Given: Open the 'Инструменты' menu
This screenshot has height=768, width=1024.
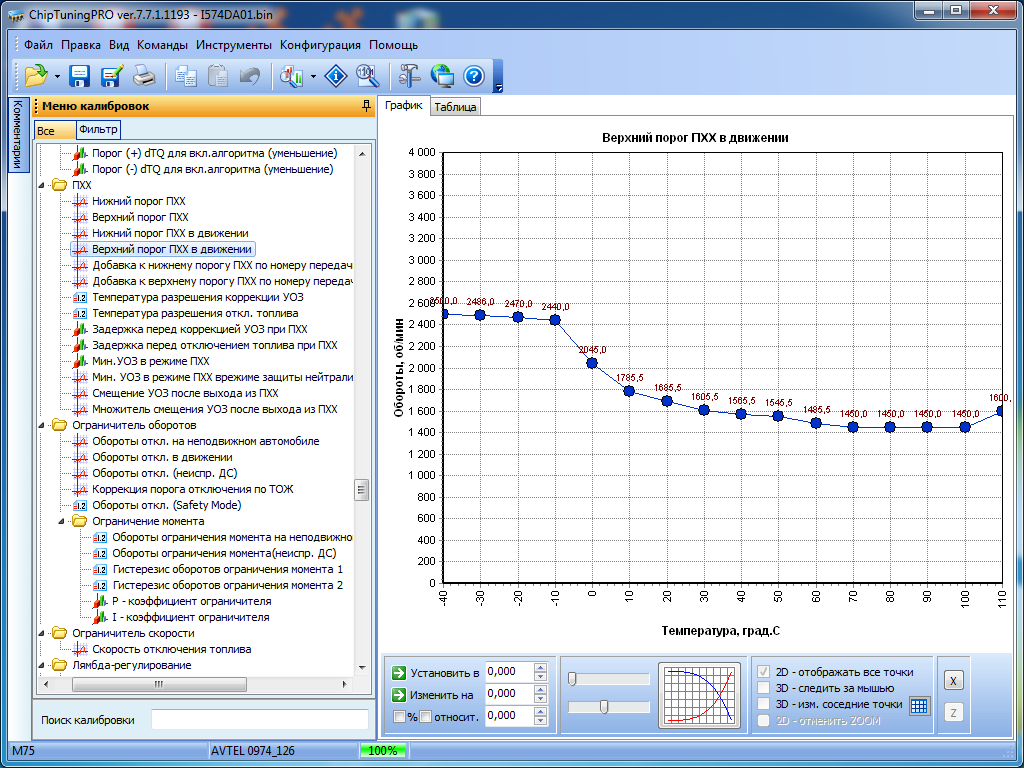Looking at the screenshot, I should click(233, 45).
